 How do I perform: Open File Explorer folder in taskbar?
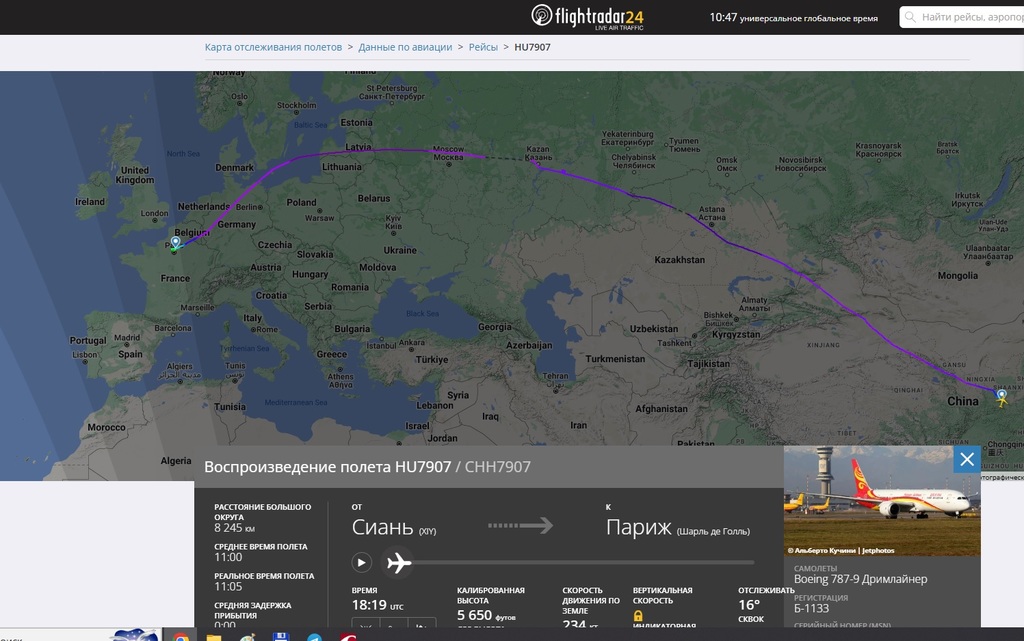(214, 636)
